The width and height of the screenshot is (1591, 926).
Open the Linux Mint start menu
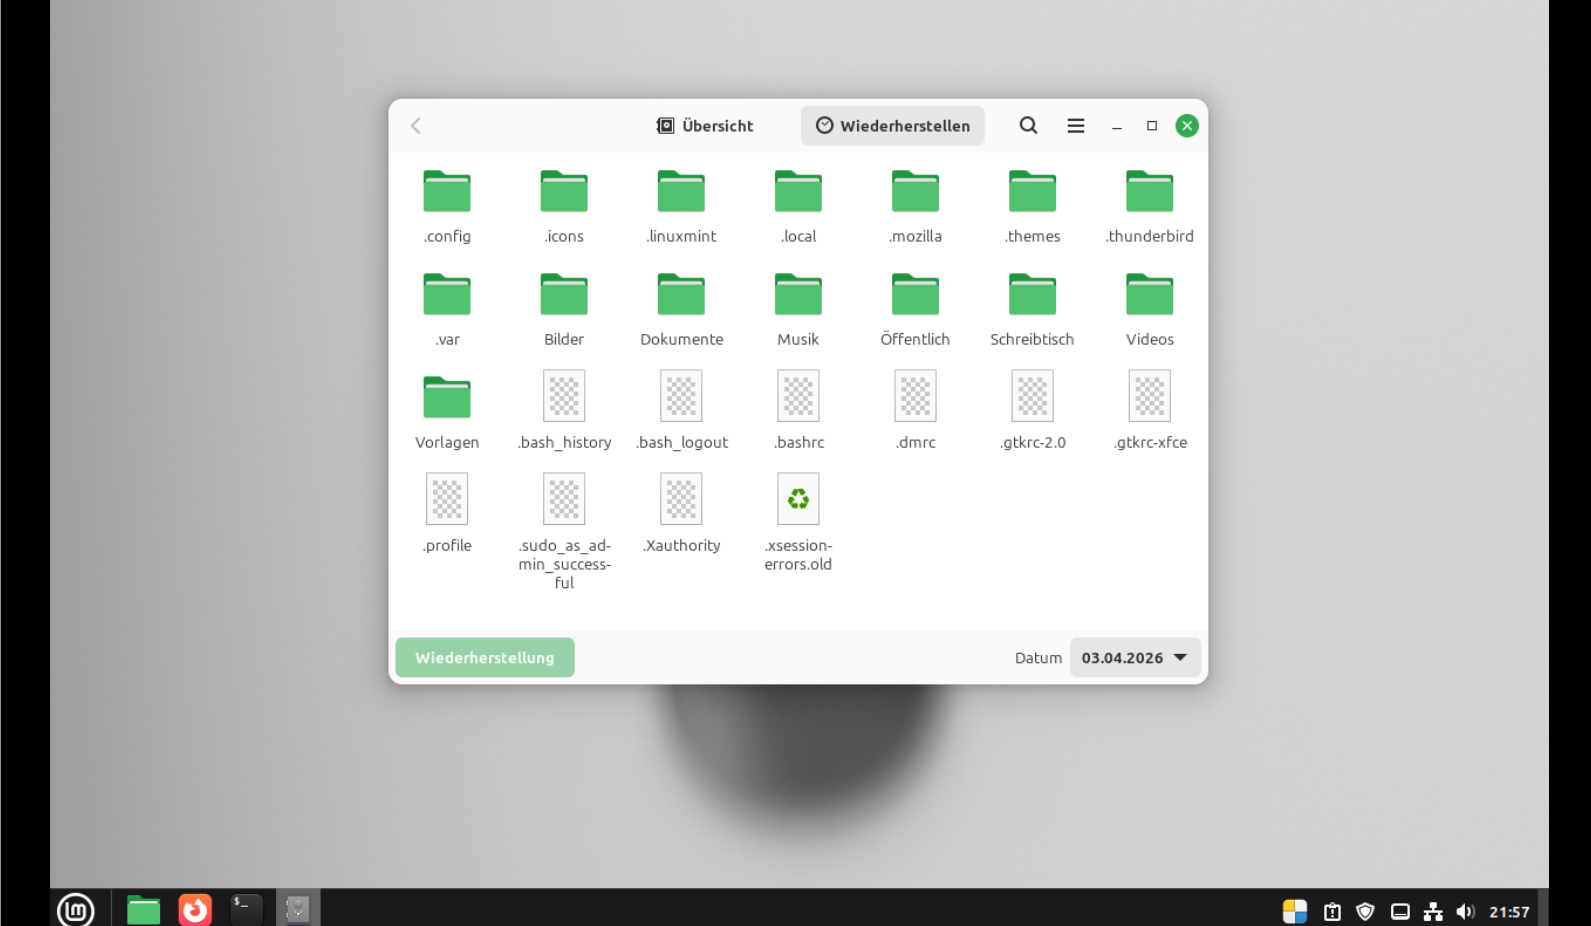point(76,909)
